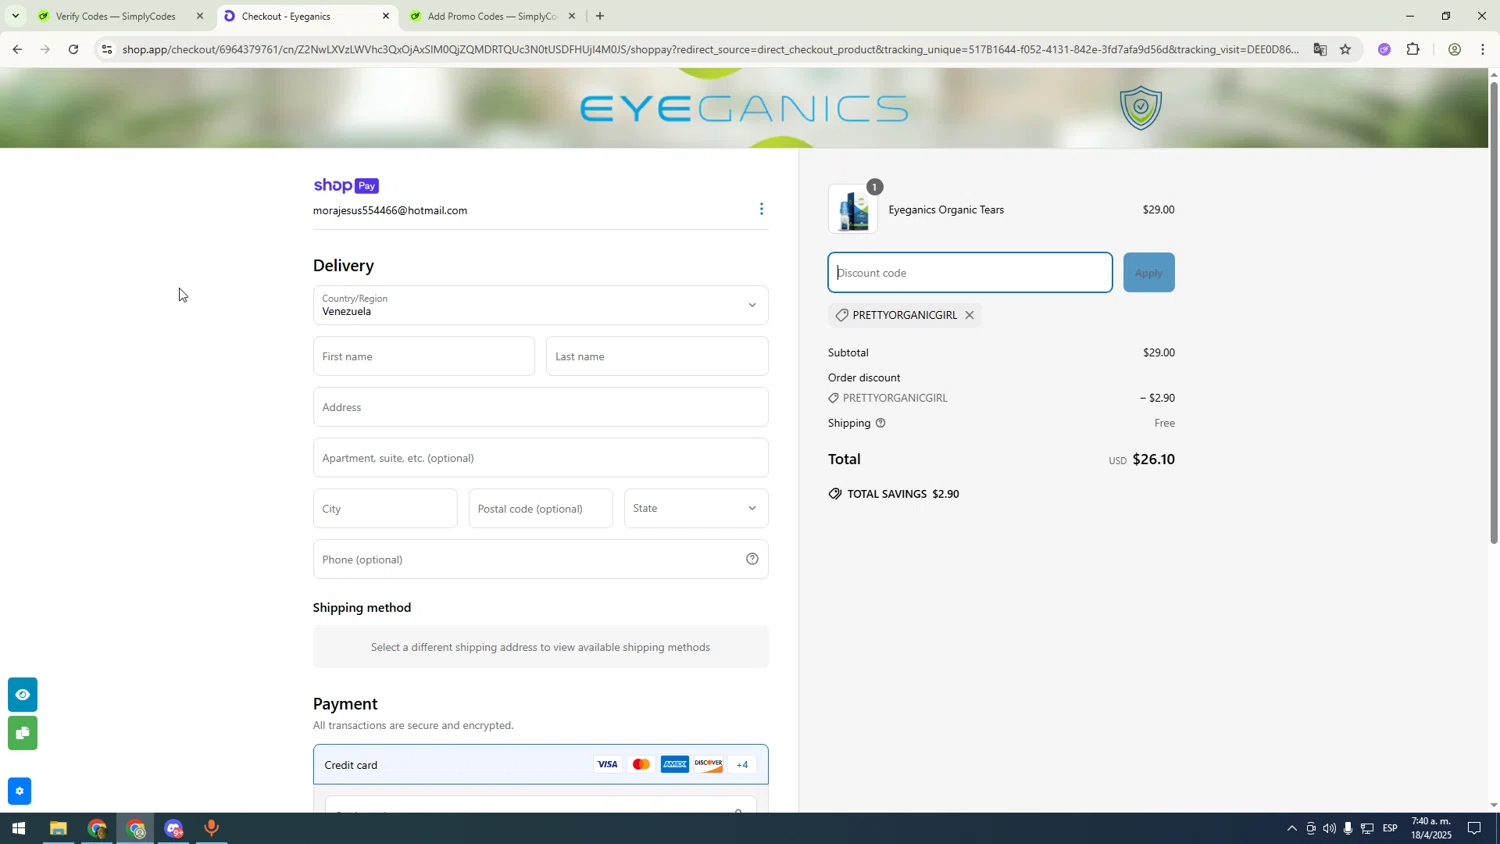This screenshot has width=1500, height=844.
Task: Click the City input field
Action: pyautogui.click(x=385, y=508)
